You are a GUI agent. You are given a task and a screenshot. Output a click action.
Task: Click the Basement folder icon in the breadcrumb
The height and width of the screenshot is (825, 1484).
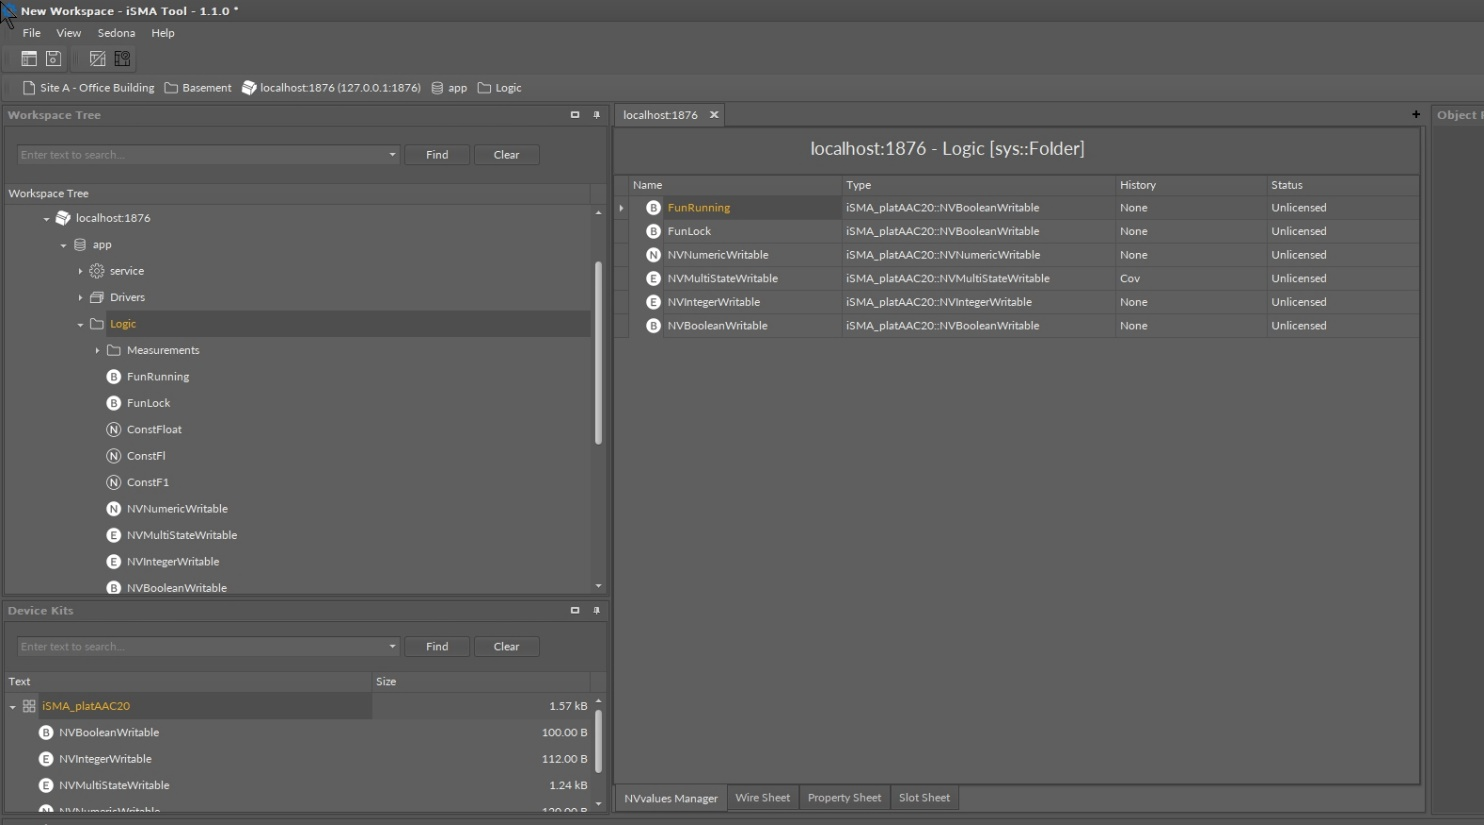172,87
